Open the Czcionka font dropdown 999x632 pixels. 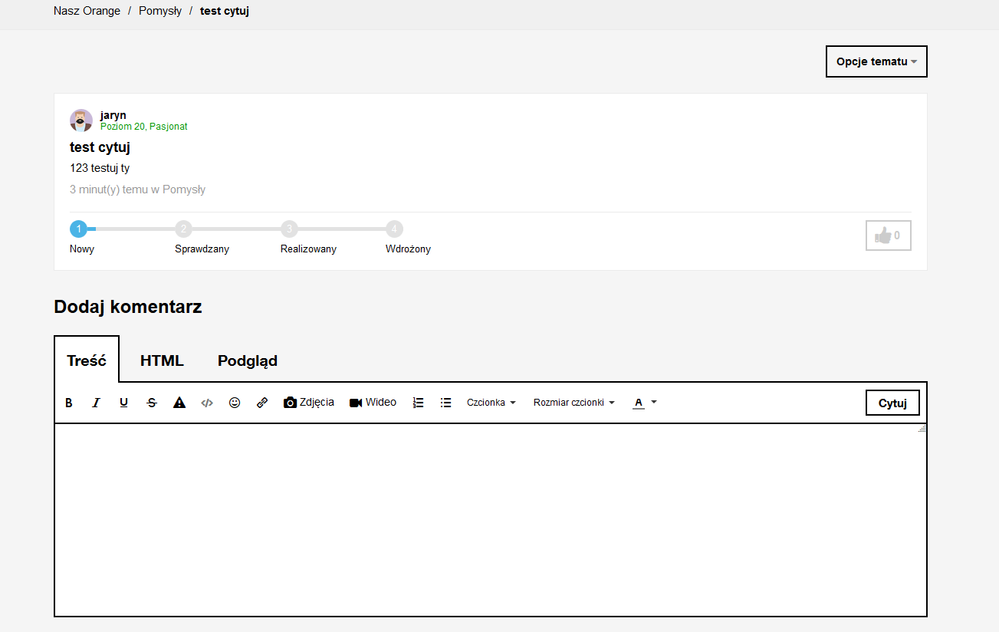[491, 403]
